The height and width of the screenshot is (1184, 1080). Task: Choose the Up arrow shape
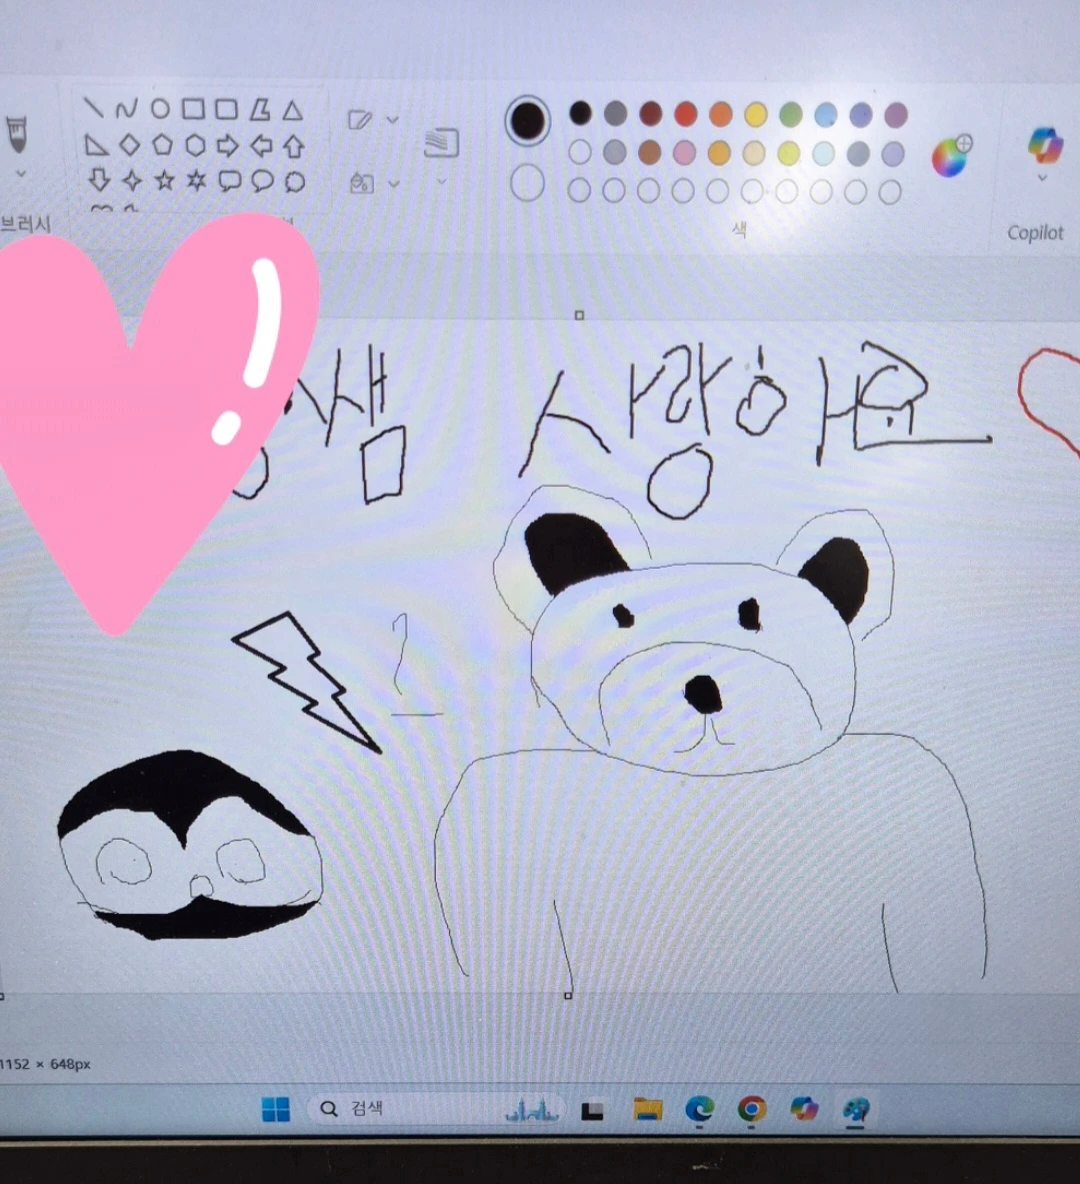coord(294,146)
